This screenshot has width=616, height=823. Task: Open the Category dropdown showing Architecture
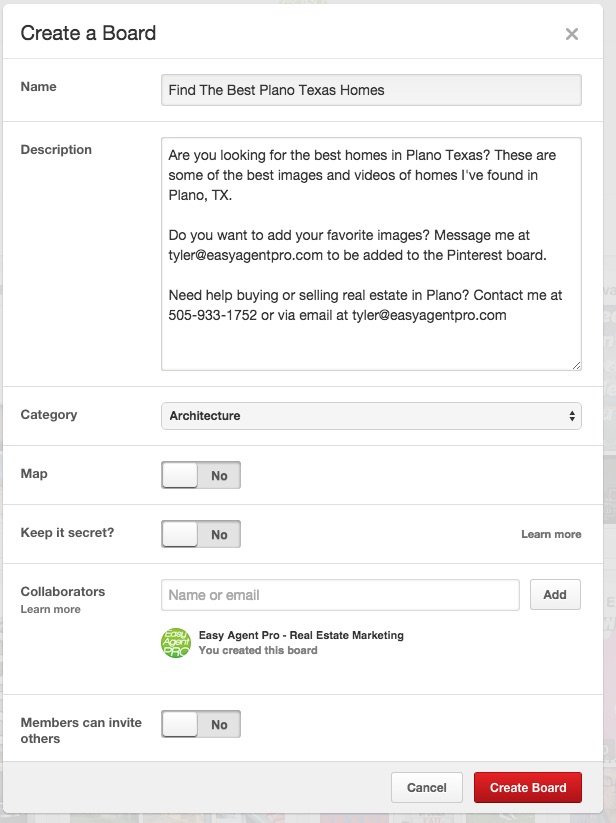pyautogui.click(x=371, y=416)
